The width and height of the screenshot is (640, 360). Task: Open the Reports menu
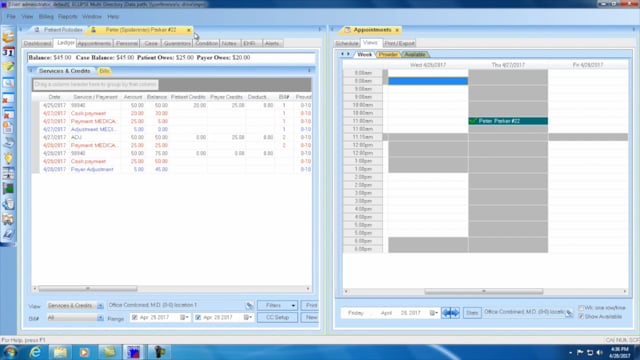pyautogui.click(x=68, y=17)
